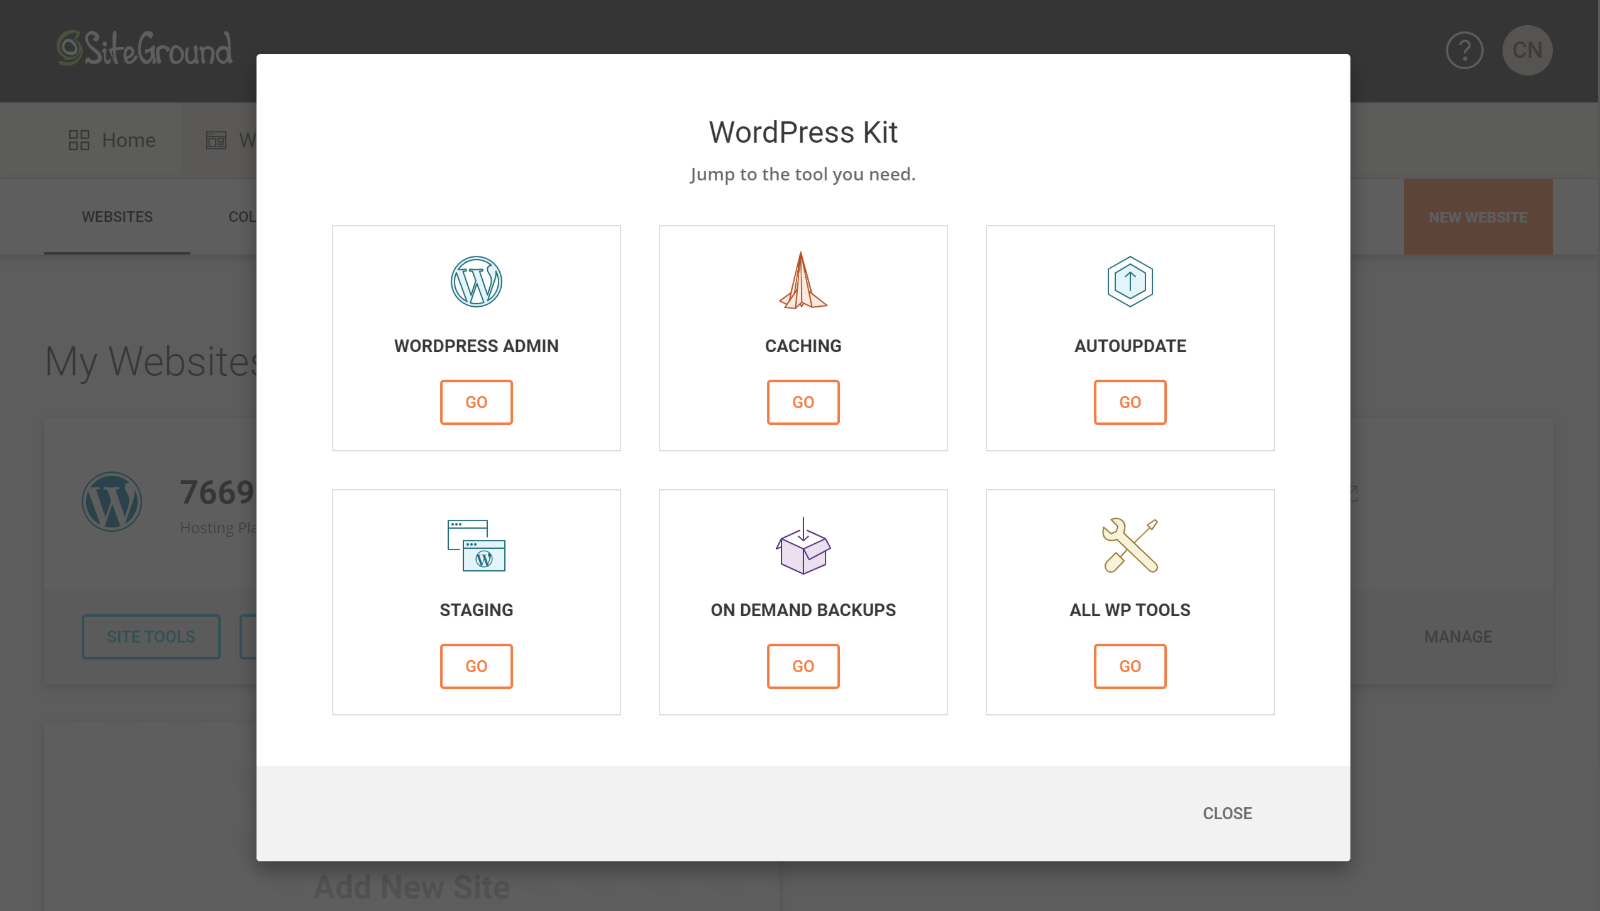Click the 'Jump to the tool you need' subtitle
1600x911 pixels.
[x=803, y=174]
